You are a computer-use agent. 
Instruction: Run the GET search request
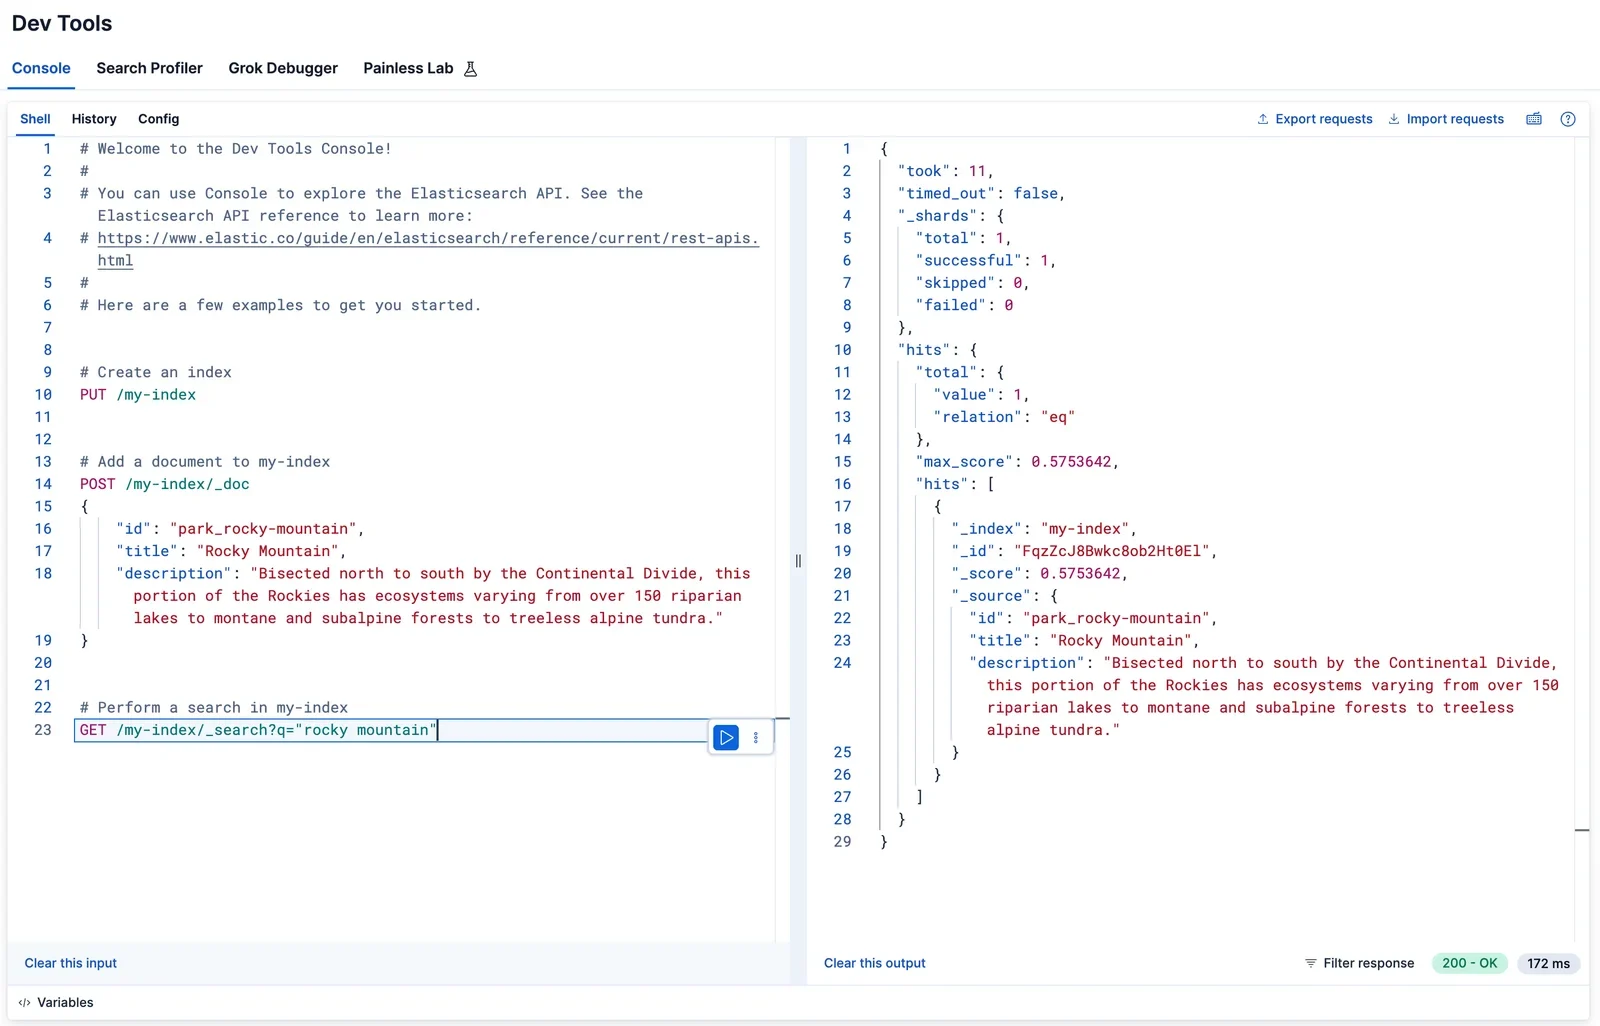coord(726,738)
